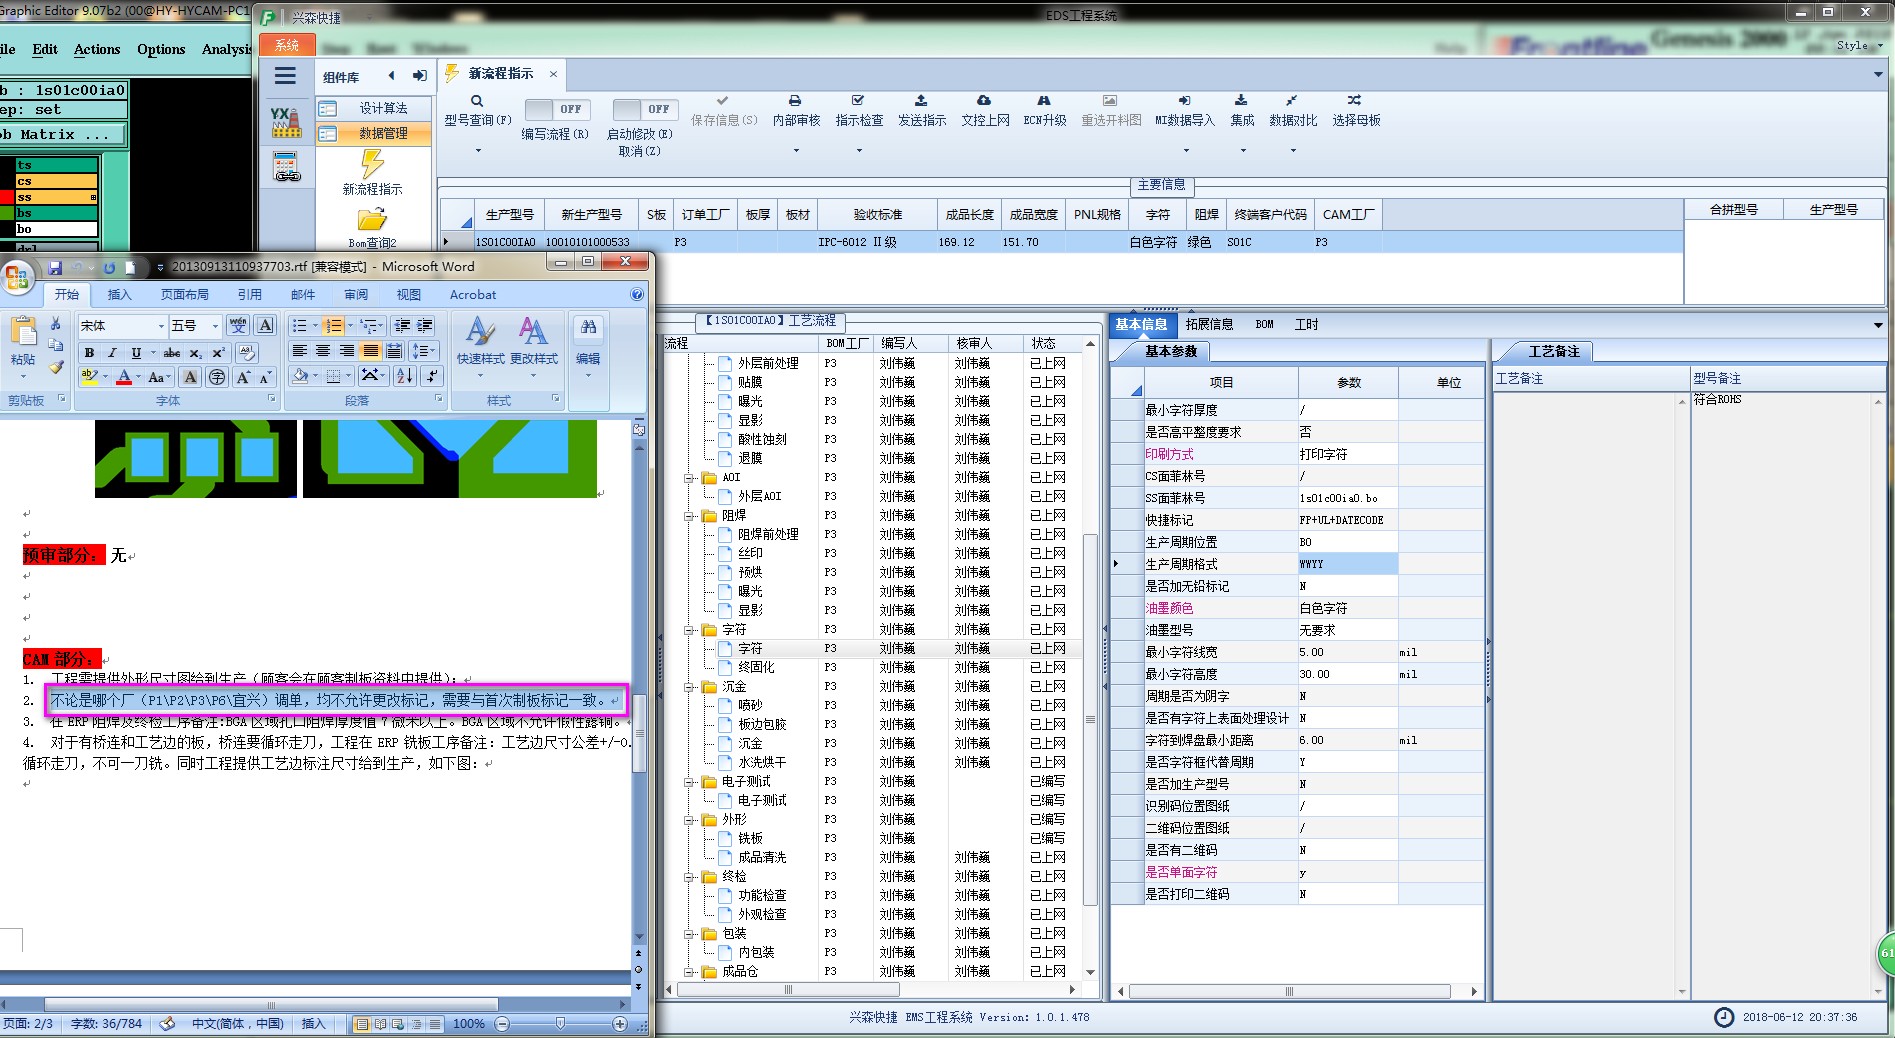Check the 喷砂 process checkbox
Viewport: 1895px width, 1038px height.
pyautogui.click(x=725, y=705)
